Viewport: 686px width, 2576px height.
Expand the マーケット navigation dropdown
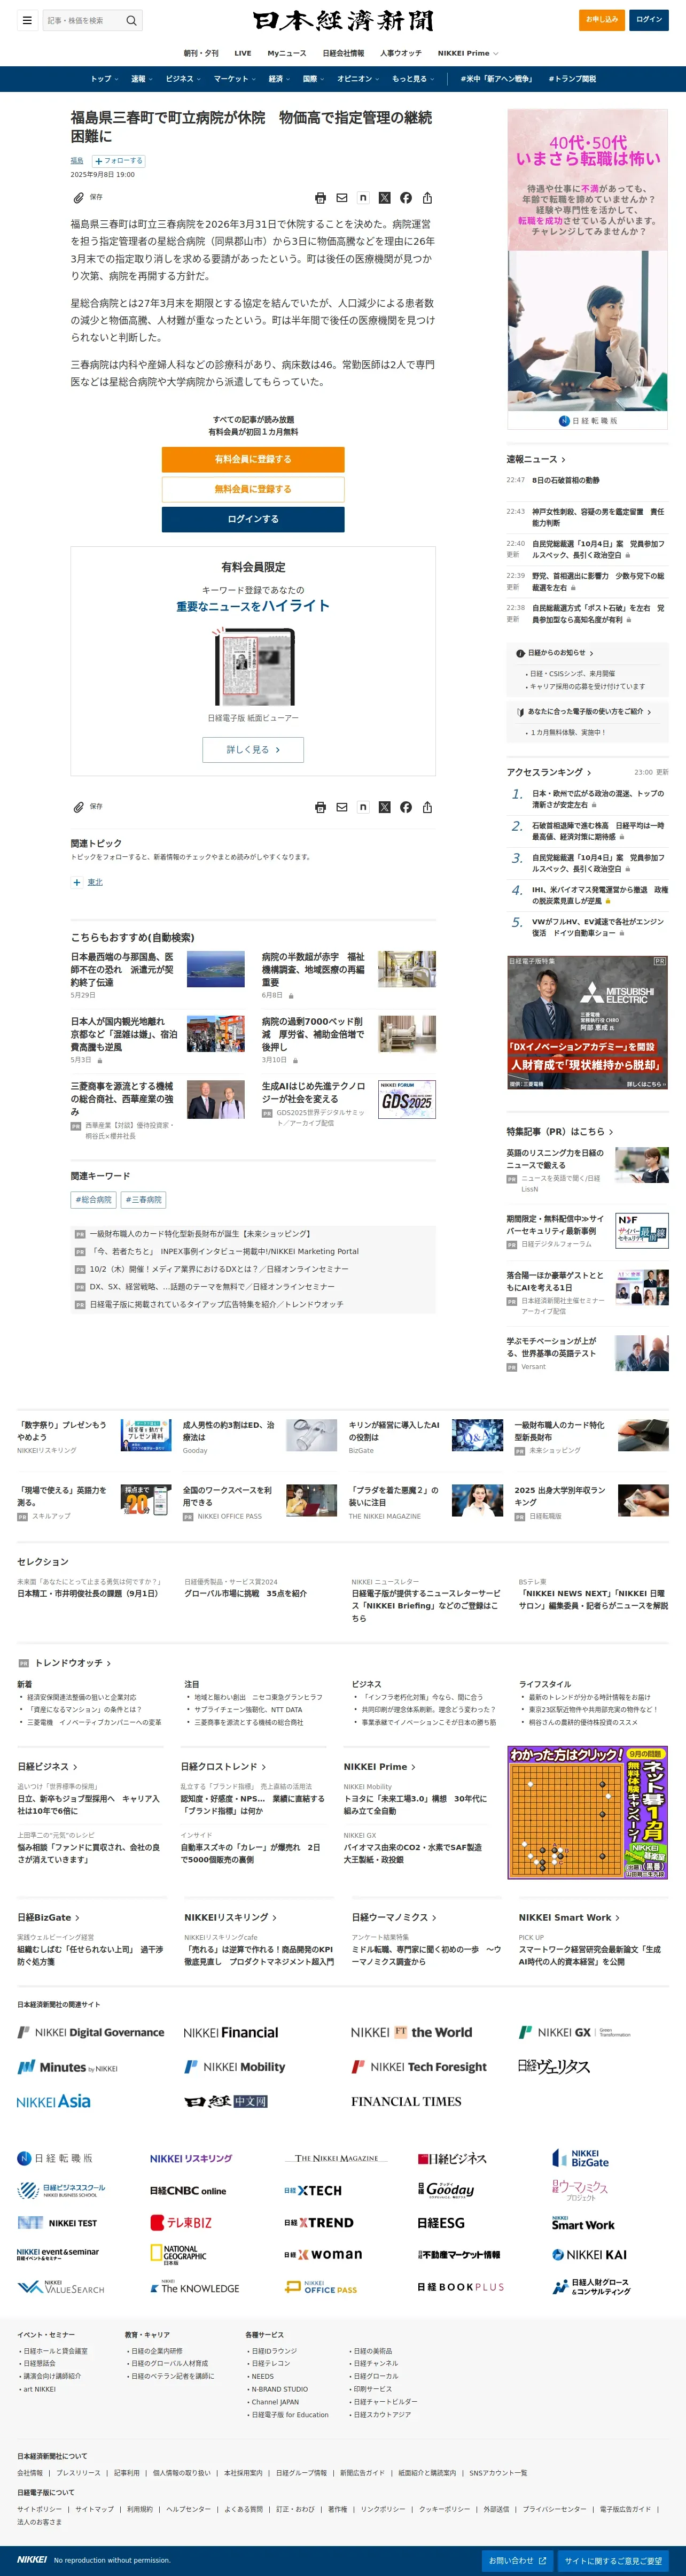tap(234, 79)
